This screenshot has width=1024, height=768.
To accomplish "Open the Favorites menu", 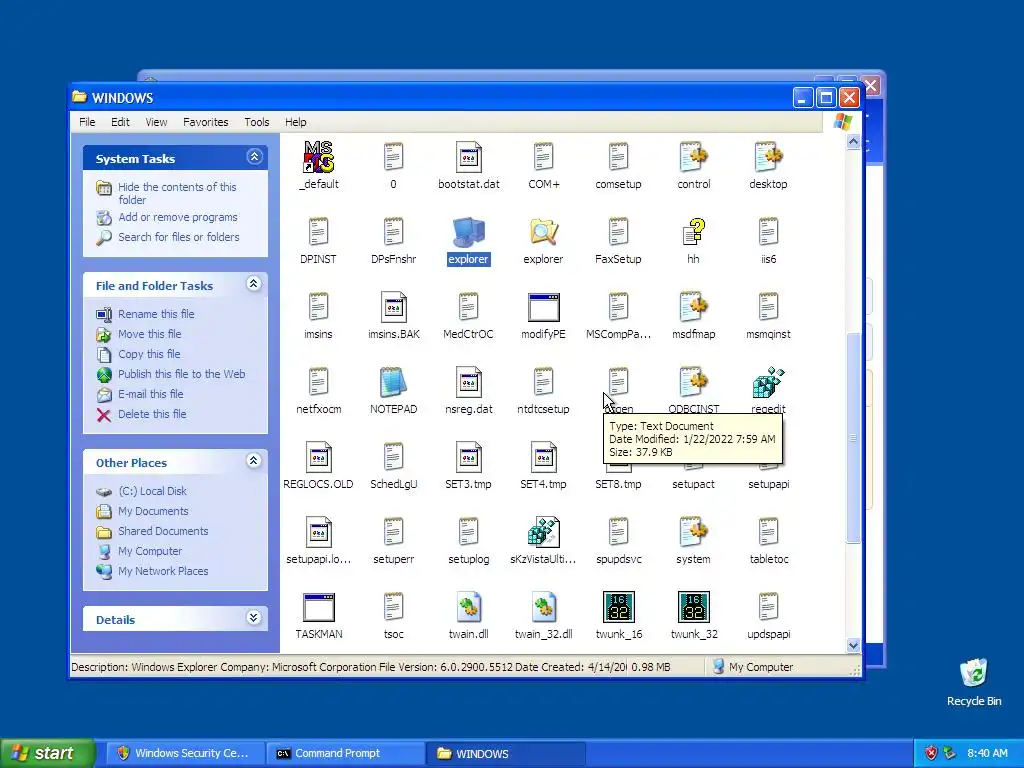I will (x=206, y=122).
